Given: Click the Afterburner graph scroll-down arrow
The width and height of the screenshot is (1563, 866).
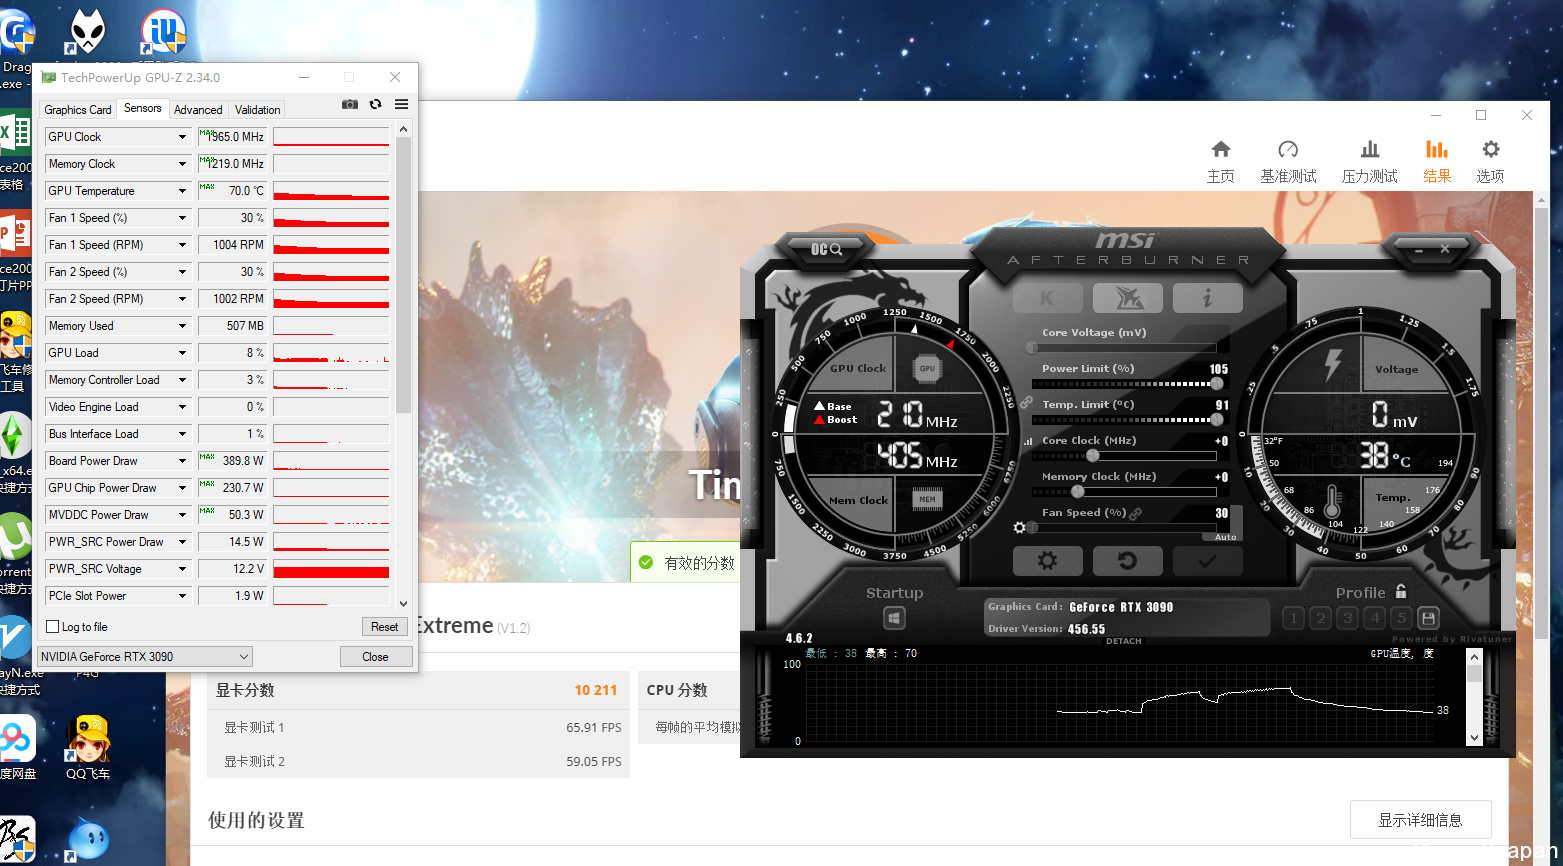Looking at the screenshot, I should pos(1474,738).
